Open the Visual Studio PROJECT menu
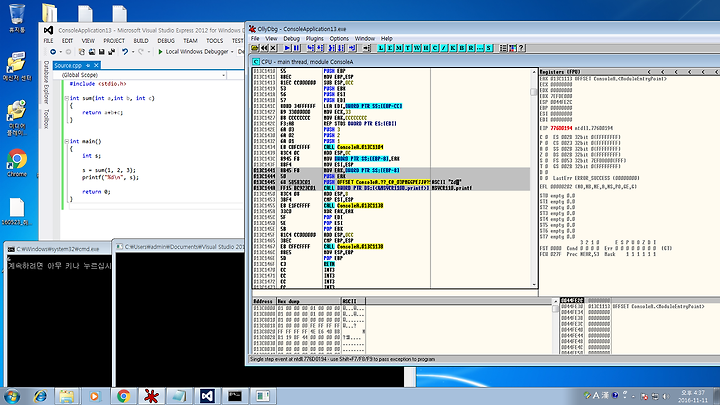This screenshot has height=405, width=720. click(113, 41)
